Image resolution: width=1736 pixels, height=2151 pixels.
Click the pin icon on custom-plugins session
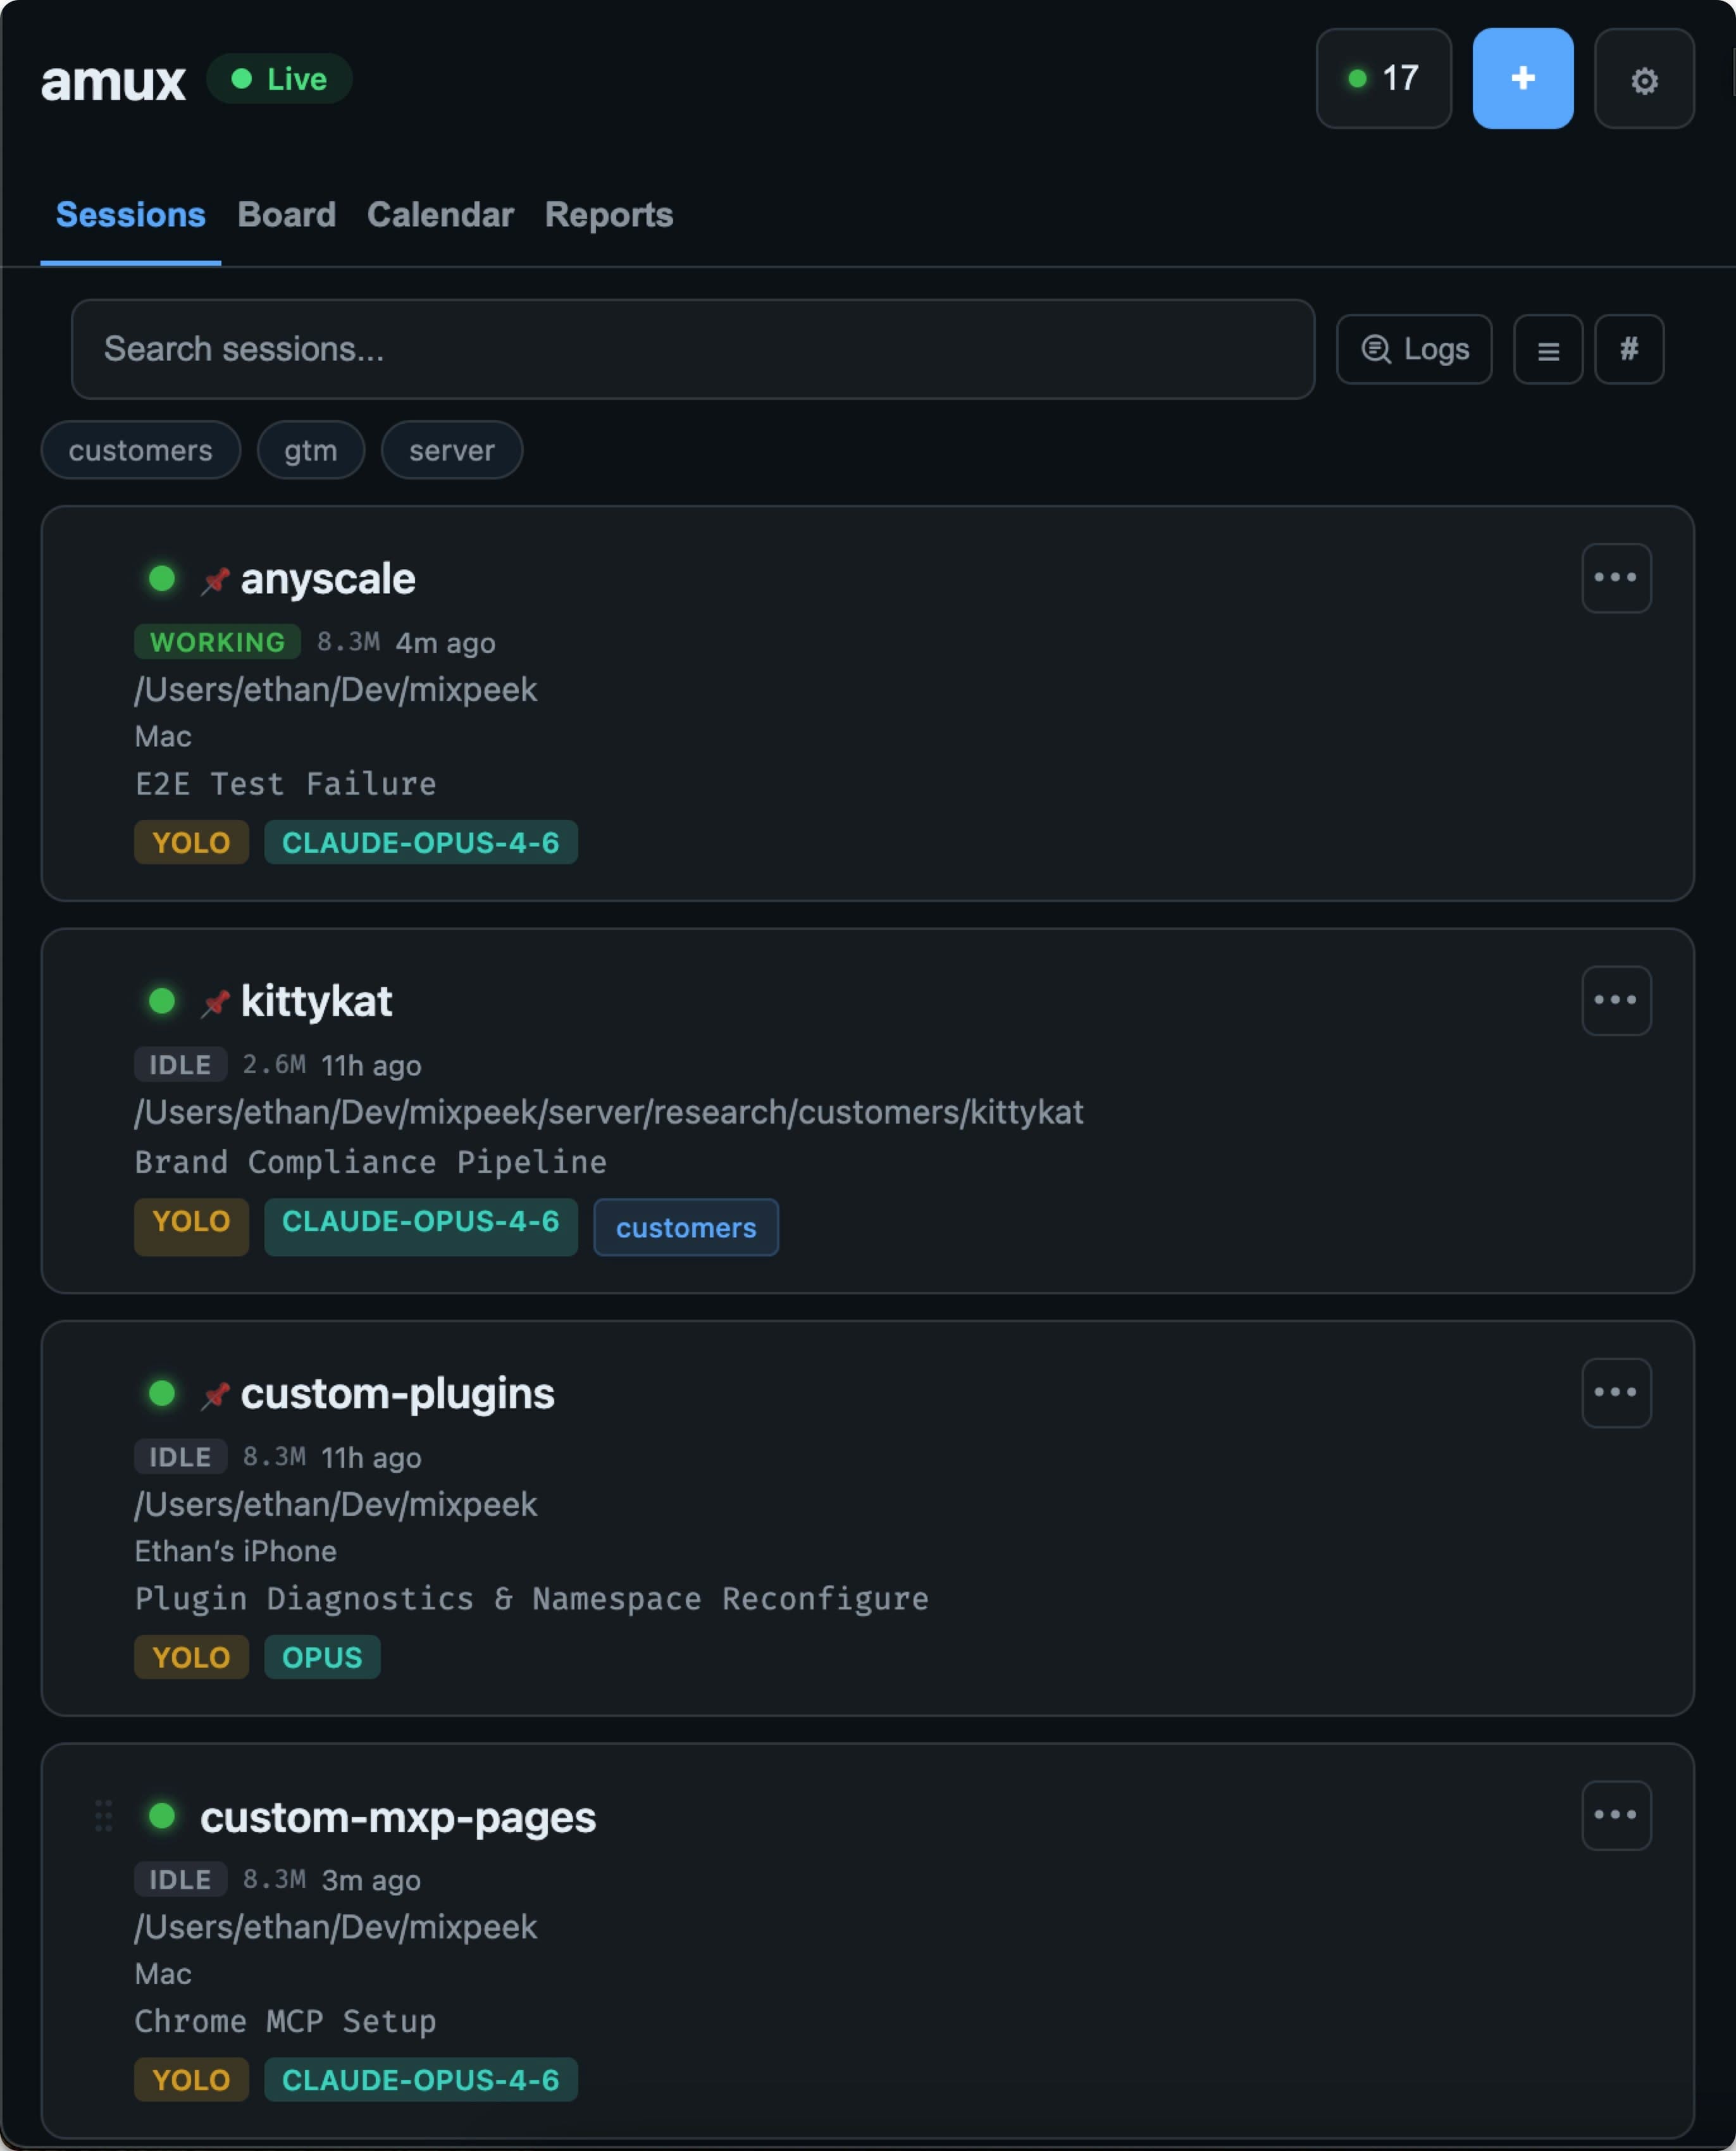(214, 1393)
